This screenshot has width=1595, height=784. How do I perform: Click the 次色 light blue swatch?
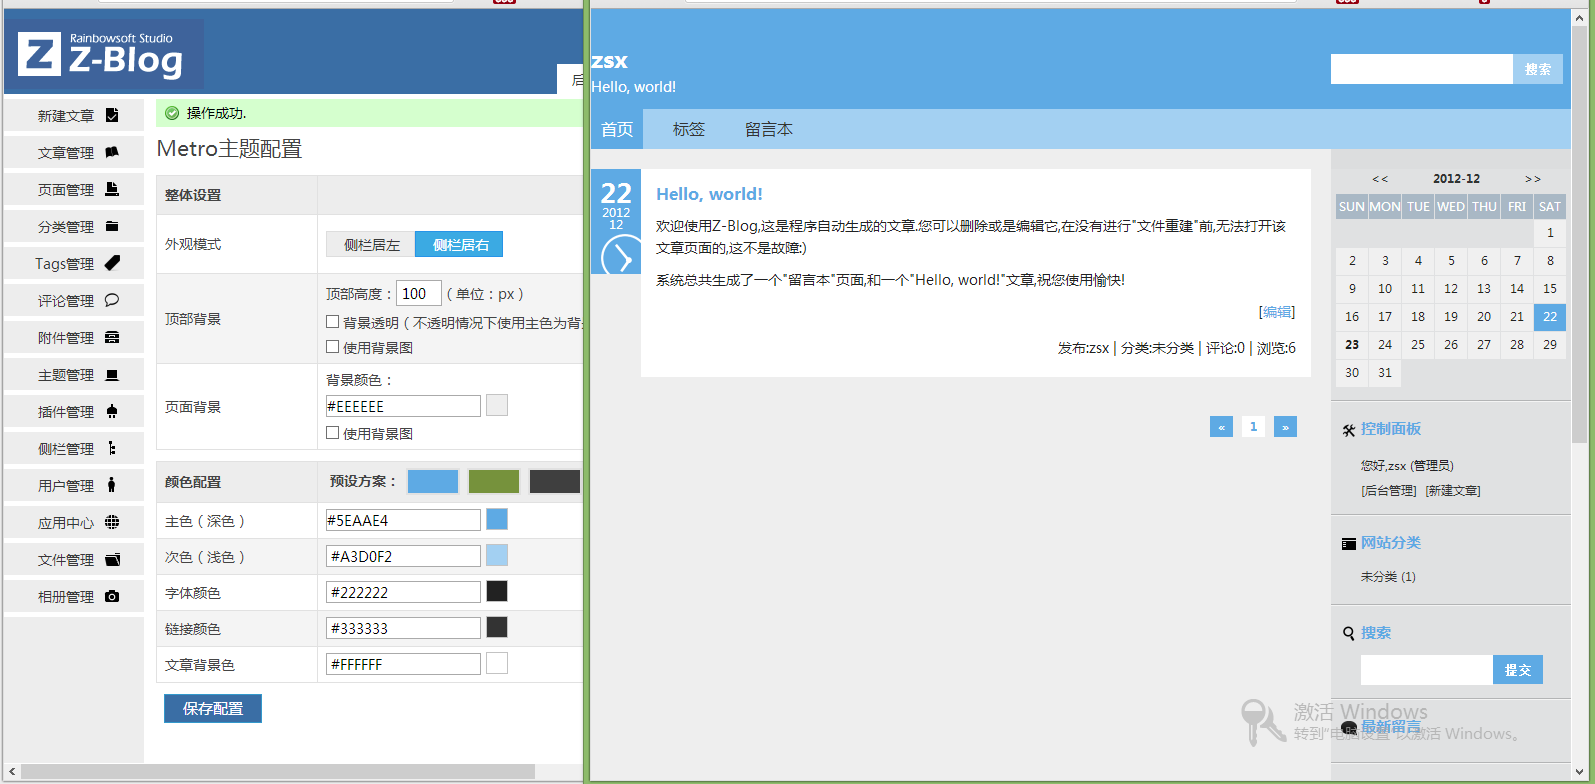pyautogui.click(x=497, y=555)
